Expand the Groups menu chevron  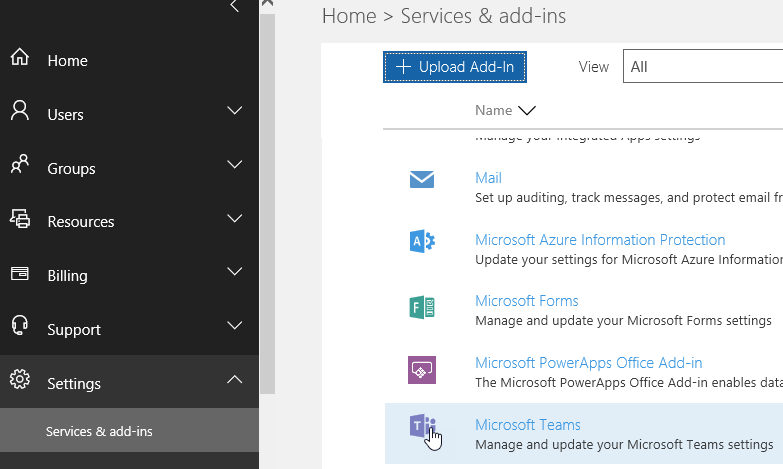234,165
